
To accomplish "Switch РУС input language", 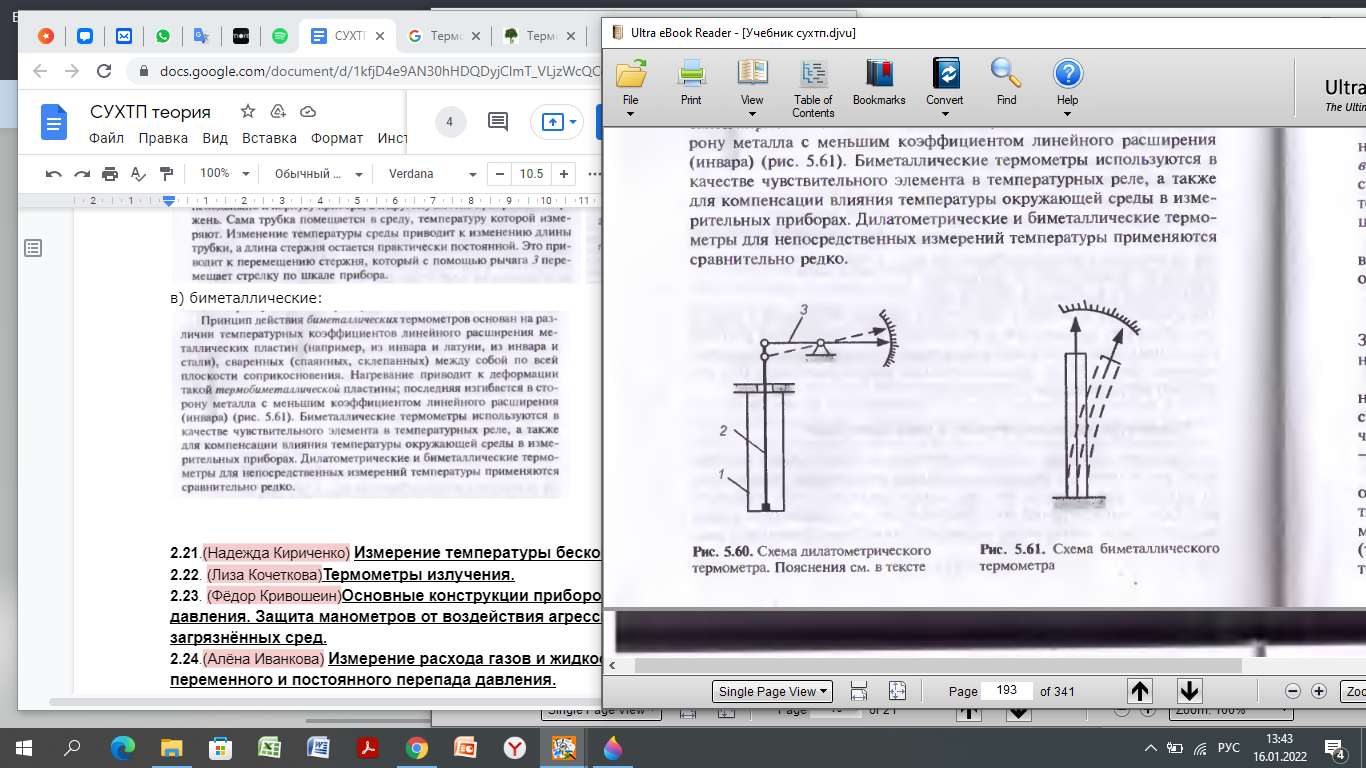I will pyautogui.click(x=1229, y=748).
